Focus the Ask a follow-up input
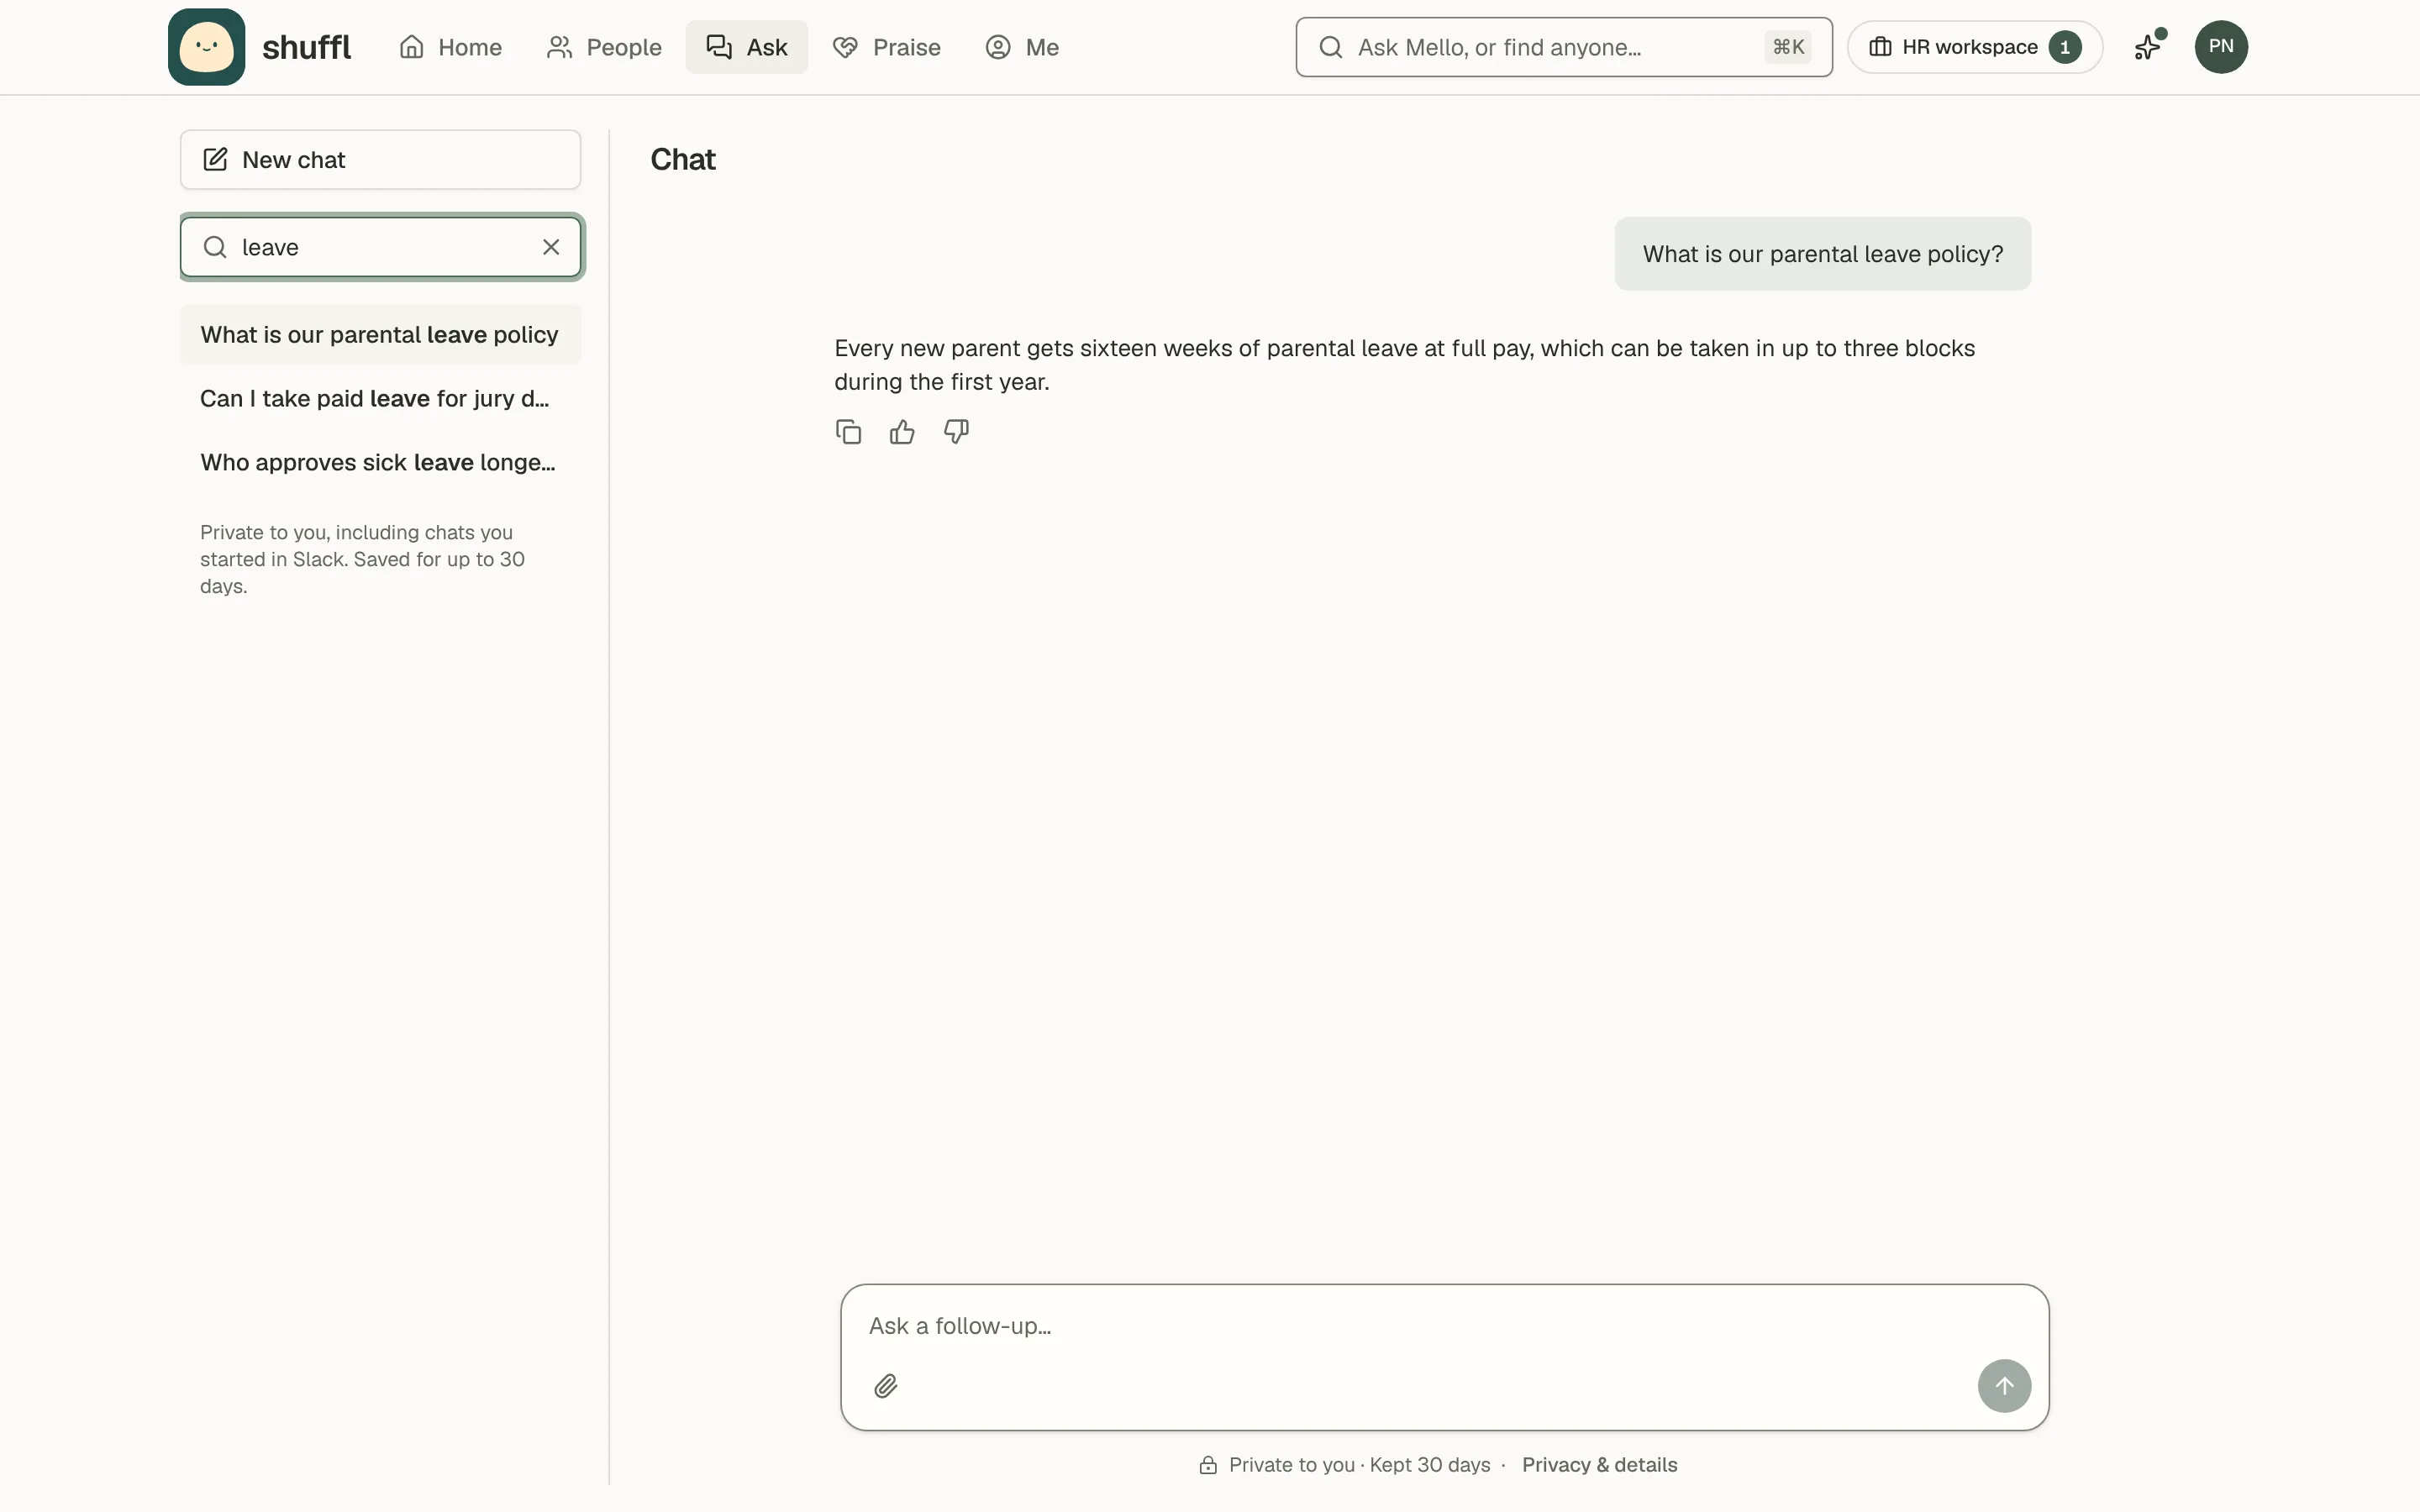 coord(1444,1326)
